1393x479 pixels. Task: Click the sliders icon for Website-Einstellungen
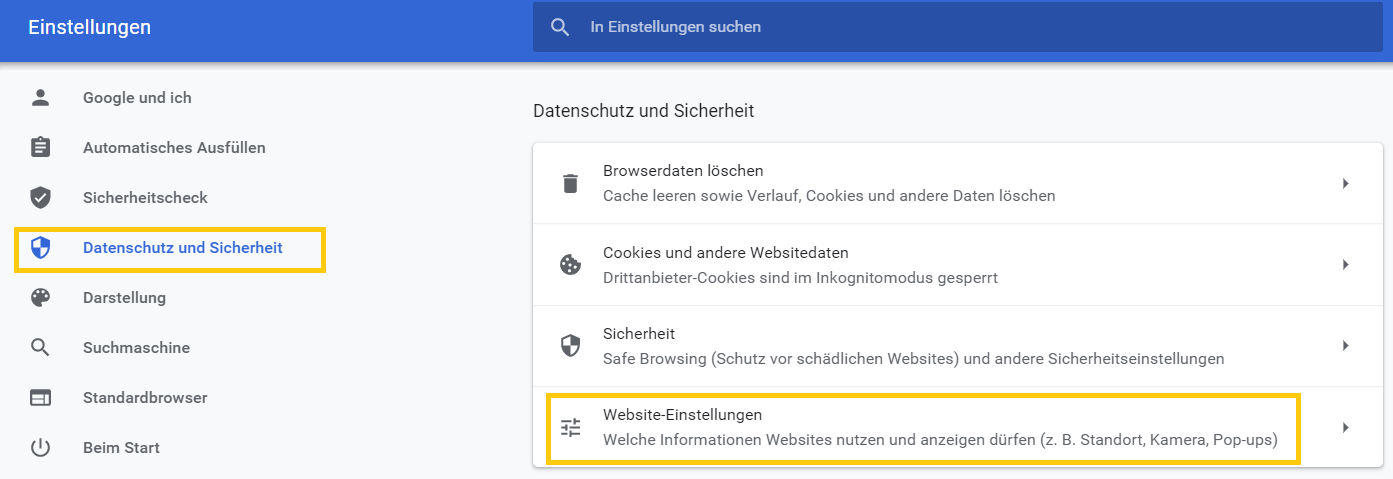(570, 428)
